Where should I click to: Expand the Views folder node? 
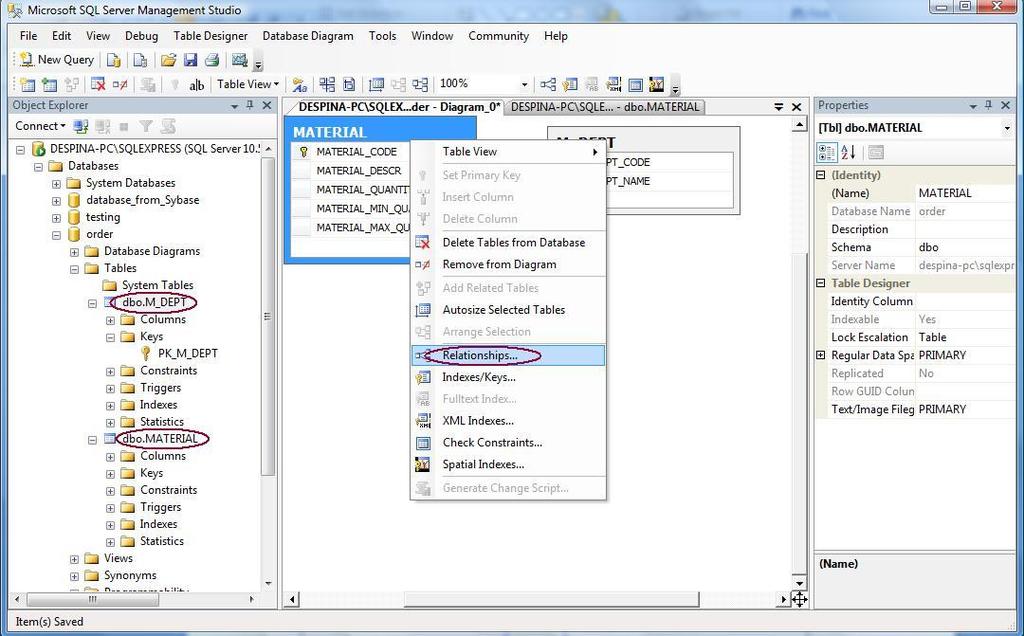pyautogui.click(x=74, y=559)
